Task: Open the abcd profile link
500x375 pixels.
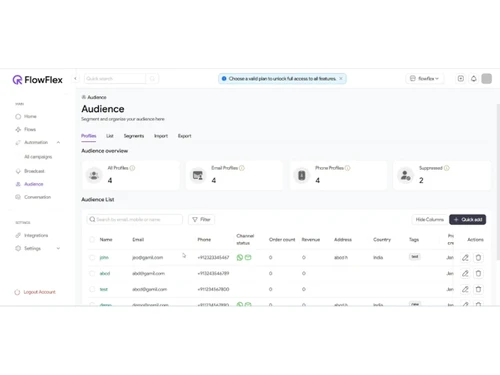Action: [x=105, y=273]
